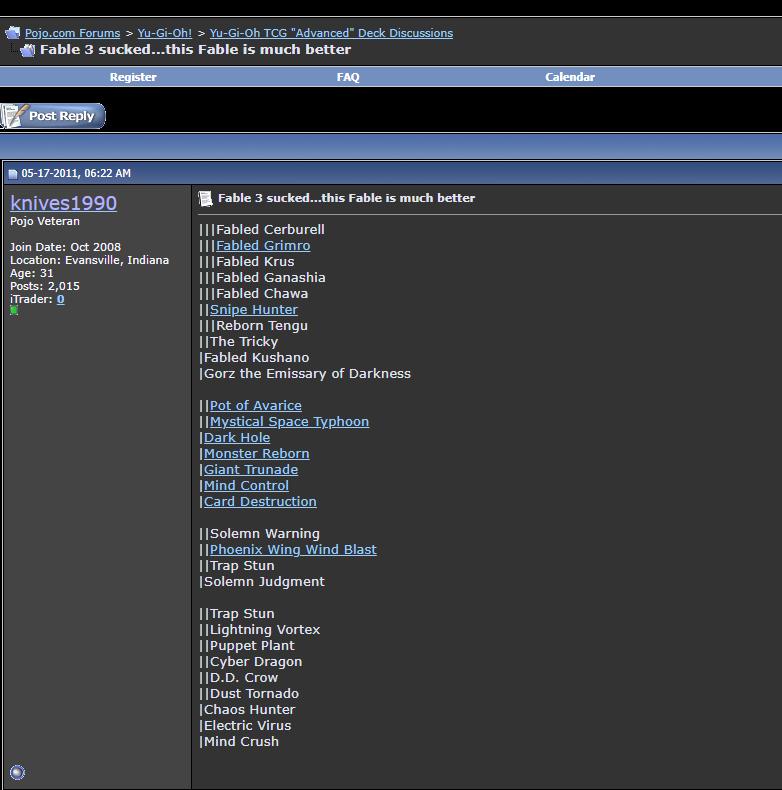Click the Electric Virus text line
Screen dimensions: 782x790
pos(245,726)
